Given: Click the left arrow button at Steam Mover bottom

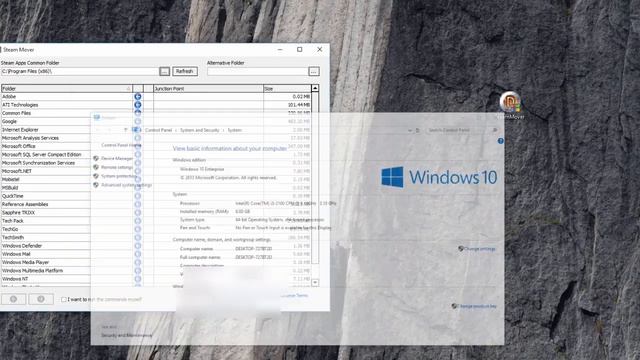Looking at the screenshot, I should click(13, 299).
